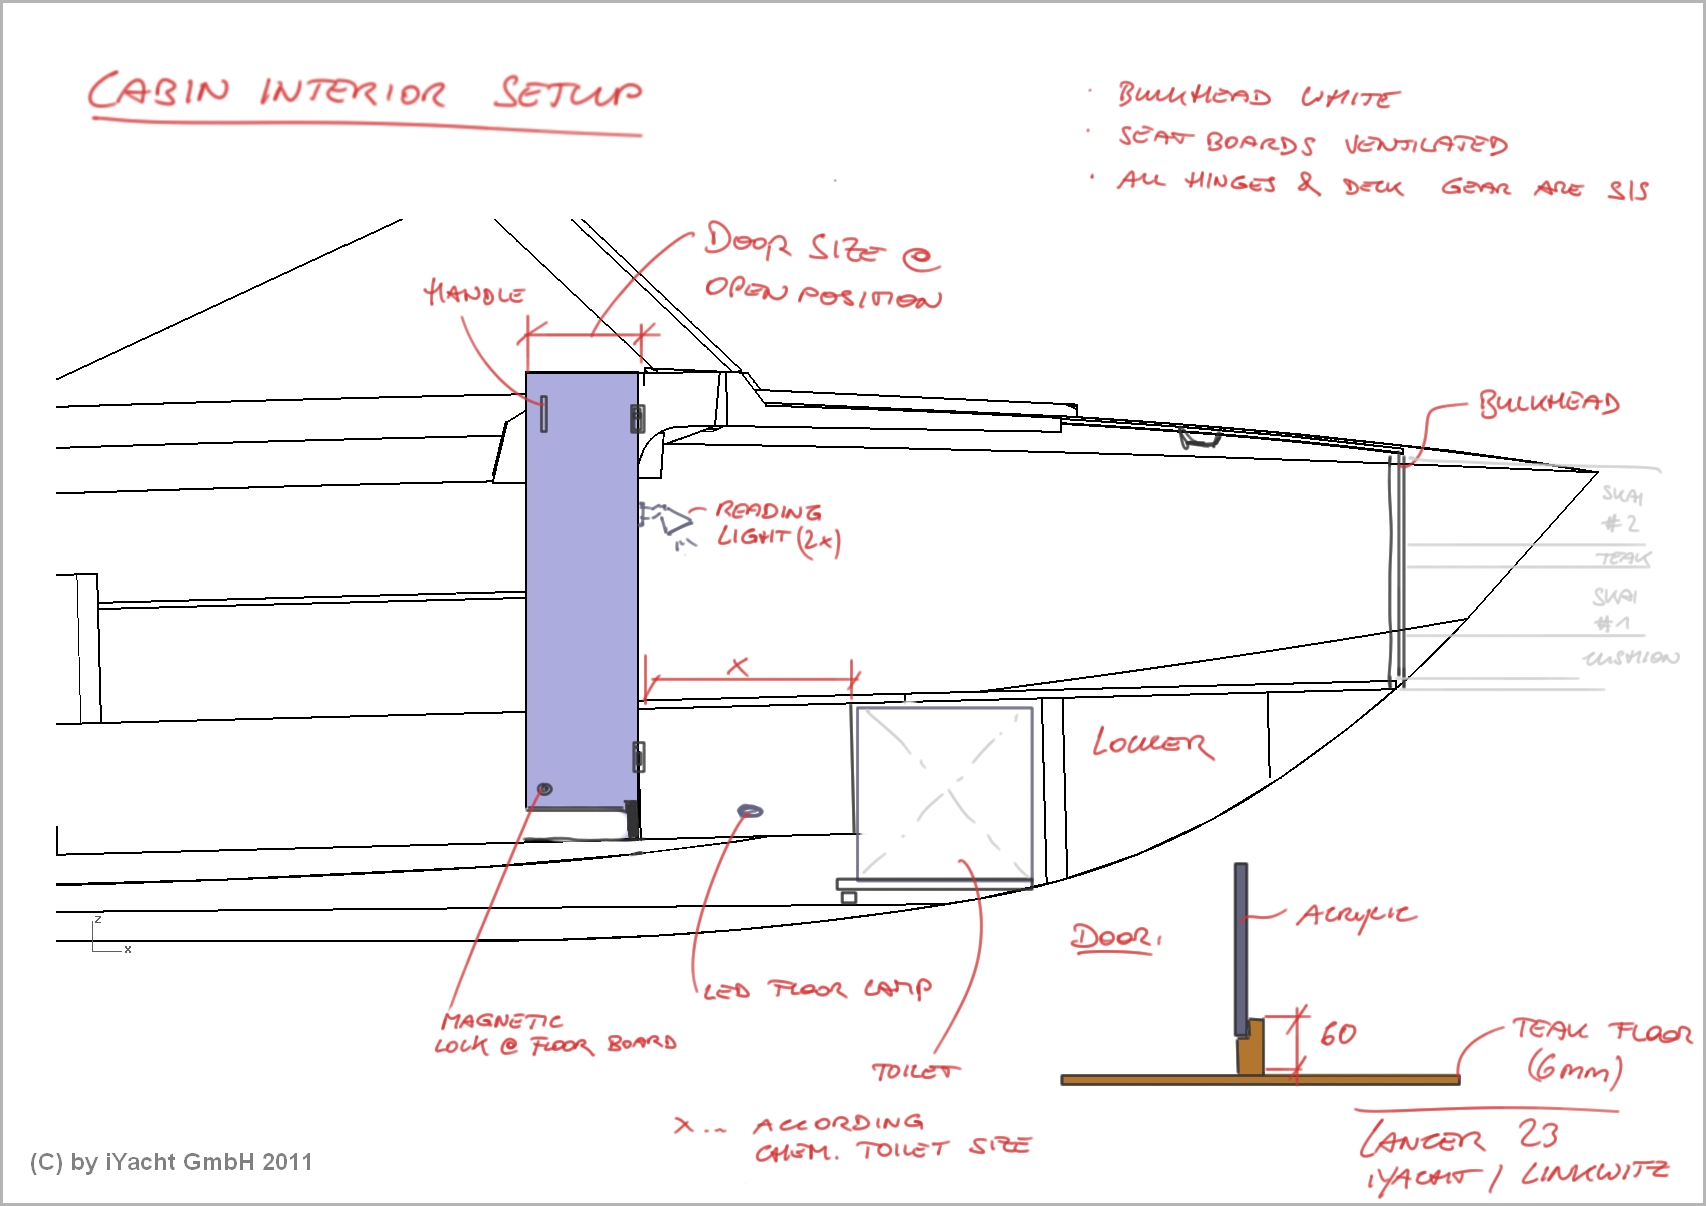Click the 'SEAT BOARDS VENTILATED' note

(x=1312, y=142)
